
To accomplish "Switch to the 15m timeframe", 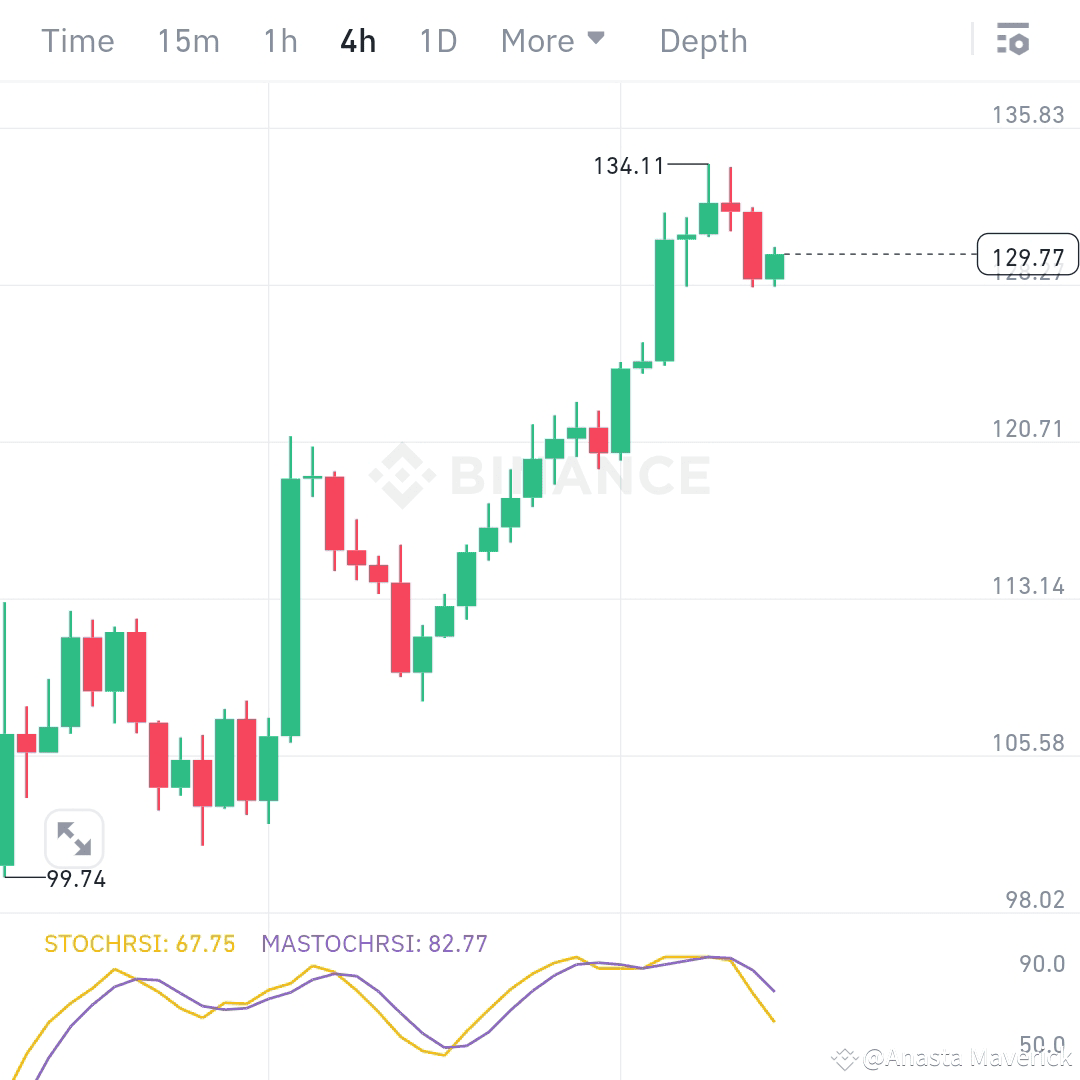I will tap(188, 41).
